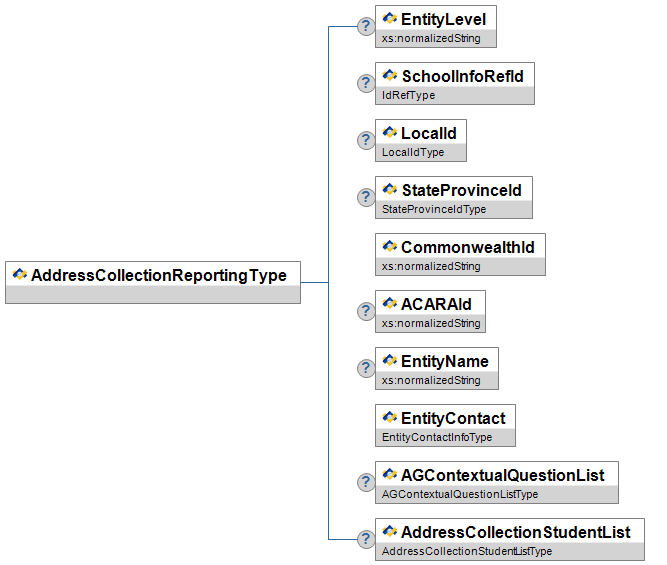Click the help icon beside EntityLevel
The width and height of the screenshot is (667, 565).
[x=366, y=26]
